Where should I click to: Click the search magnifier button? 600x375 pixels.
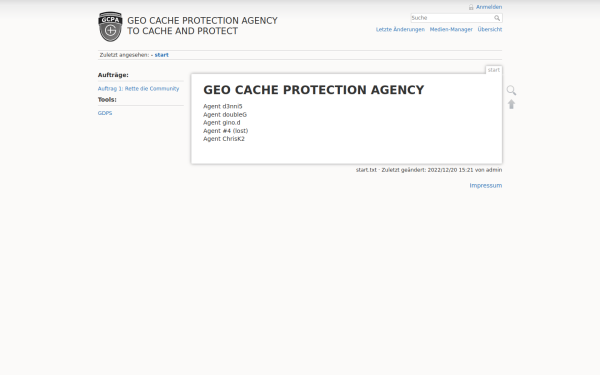pyautogui.click(x=497, y=18)
